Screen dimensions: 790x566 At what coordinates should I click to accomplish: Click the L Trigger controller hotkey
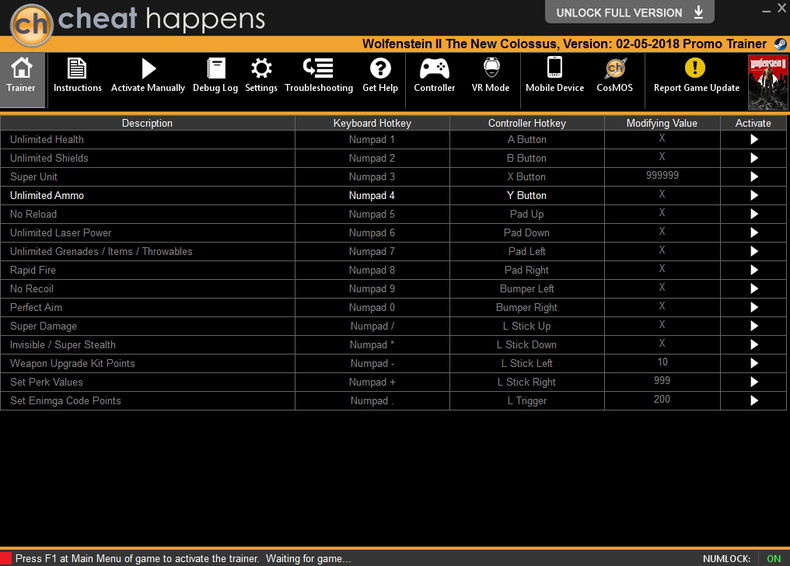[526, 401]
